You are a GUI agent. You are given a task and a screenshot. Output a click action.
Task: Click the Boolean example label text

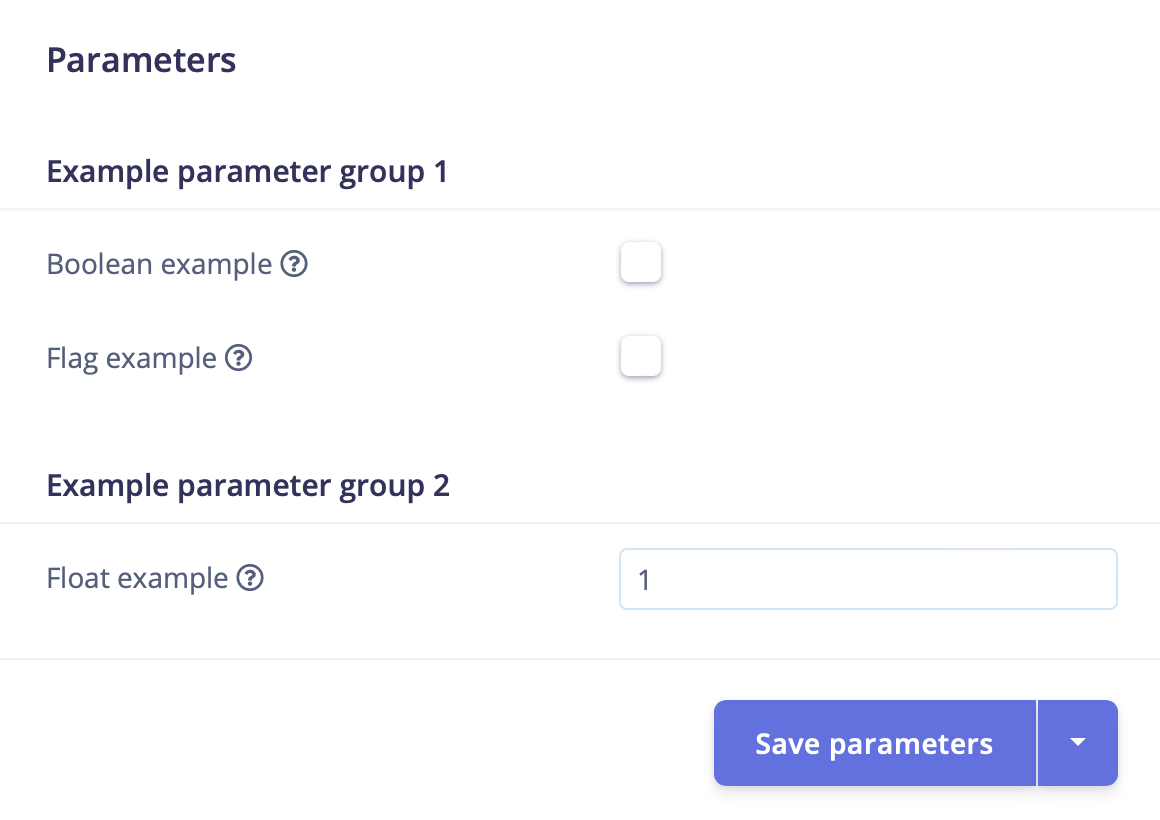point(159,265)
